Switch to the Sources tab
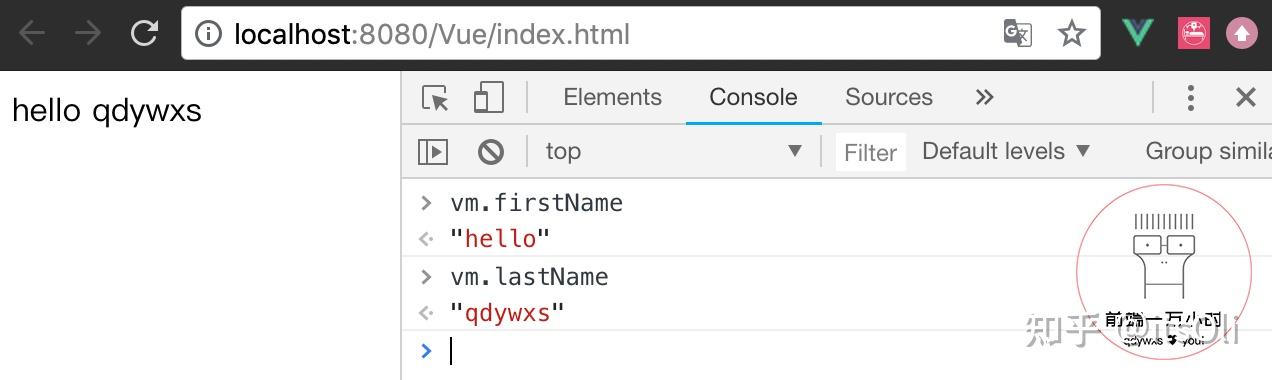1272x380 pixels. [x=889, y=97]
